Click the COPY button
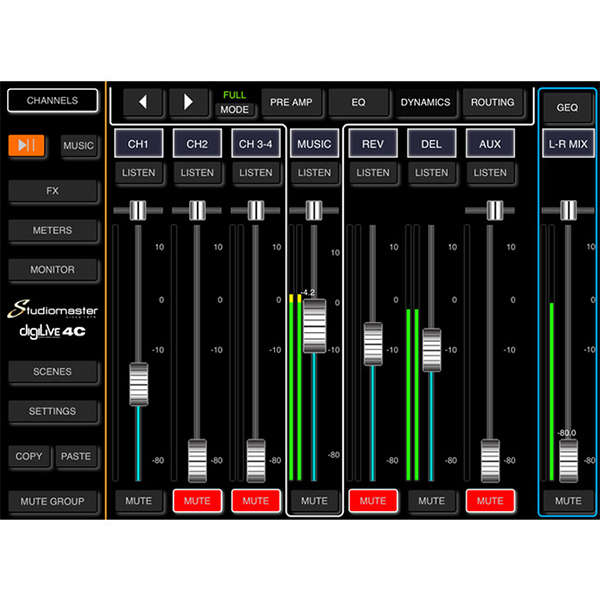This screenshot has height=600, width=600. click(29, 456)
